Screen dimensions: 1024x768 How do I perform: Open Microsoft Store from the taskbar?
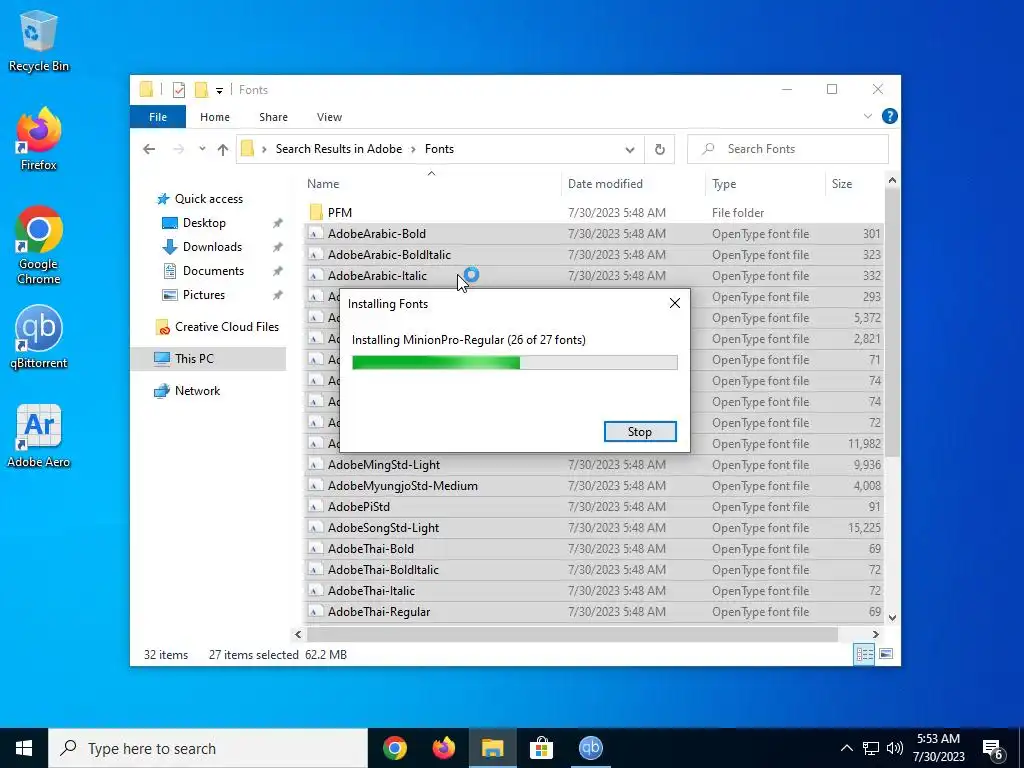tap(541, 748)
